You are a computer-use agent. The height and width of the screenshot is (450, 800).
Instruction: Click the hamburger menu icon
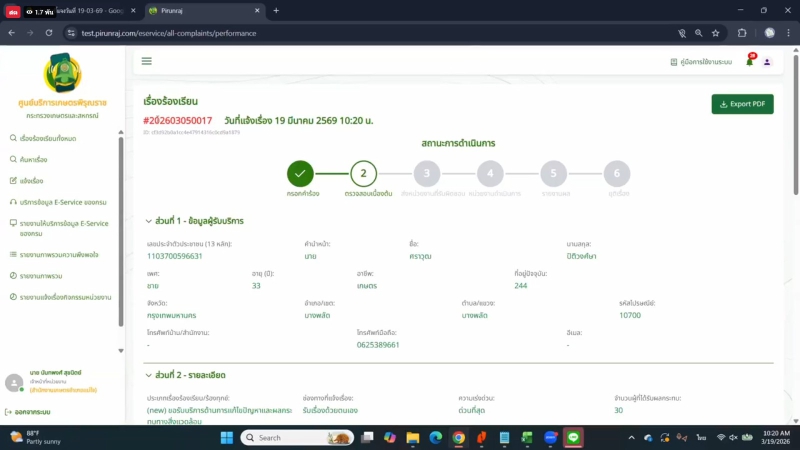coord(147,61)
